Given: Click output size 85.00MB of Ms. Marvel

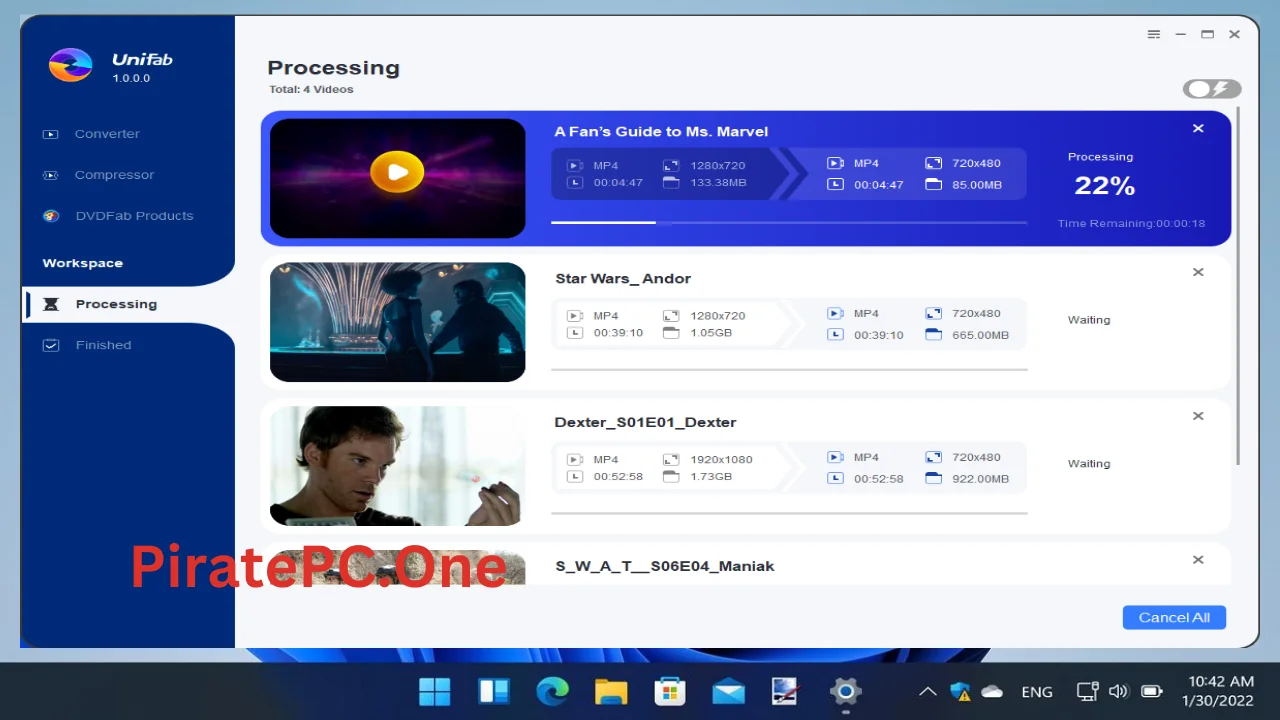Looking at the screenshot, I should (977, 185).
